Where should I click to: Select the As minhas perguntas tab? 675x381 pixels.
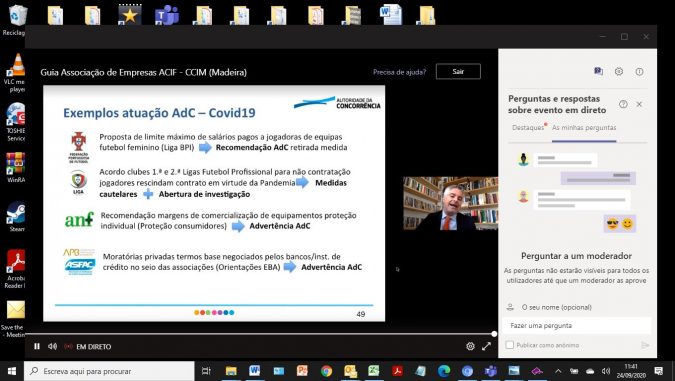point(584,127)
